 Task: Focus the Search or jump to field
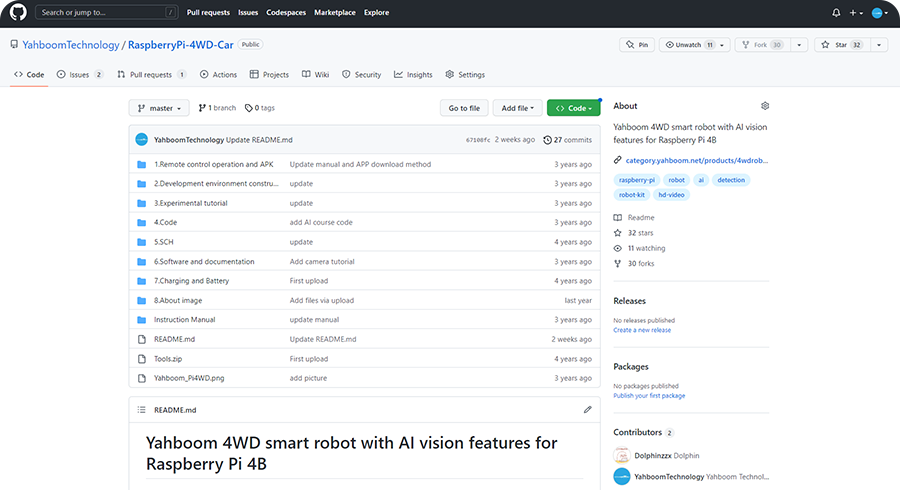pyautogui.click(x=107, y=12)
